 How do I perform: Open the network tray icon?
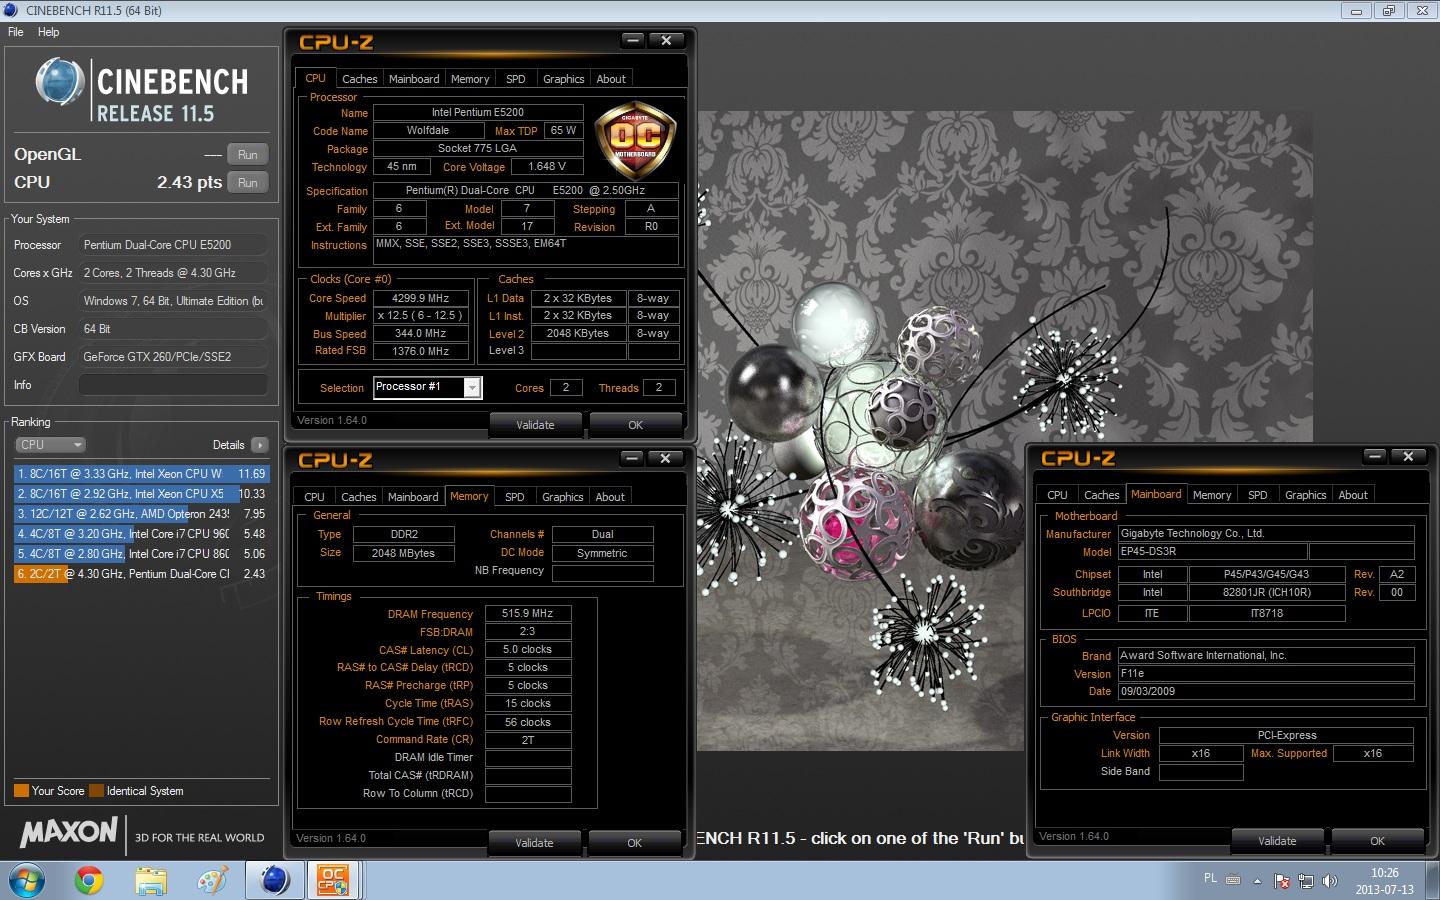[1306, 881]
